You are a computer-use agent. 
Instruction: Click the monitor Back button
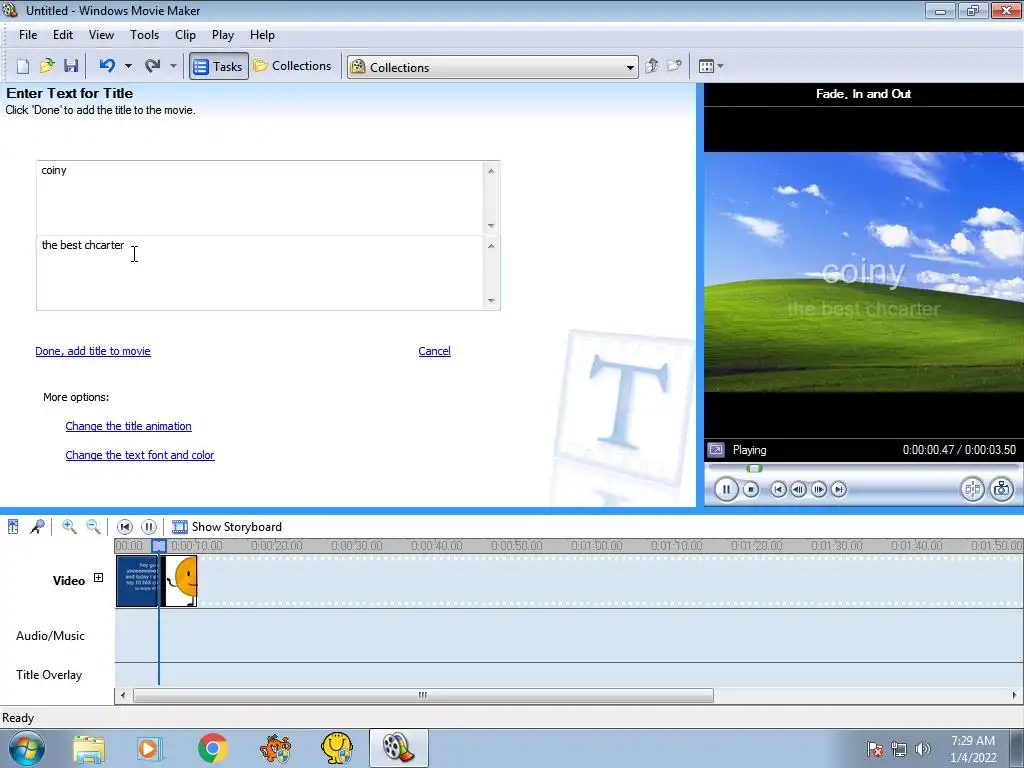[778, 489]
